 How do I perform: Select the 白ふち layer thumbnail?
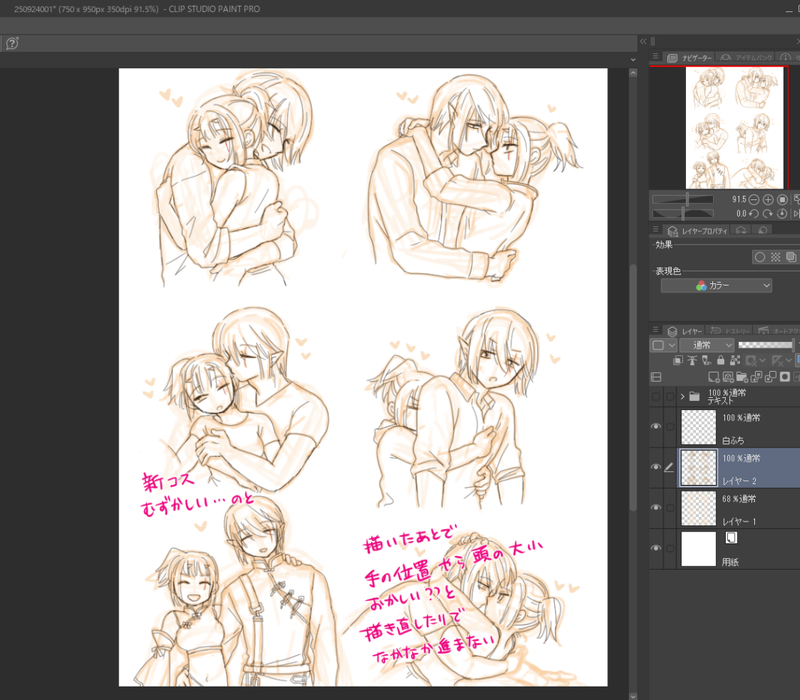[698, 427]
